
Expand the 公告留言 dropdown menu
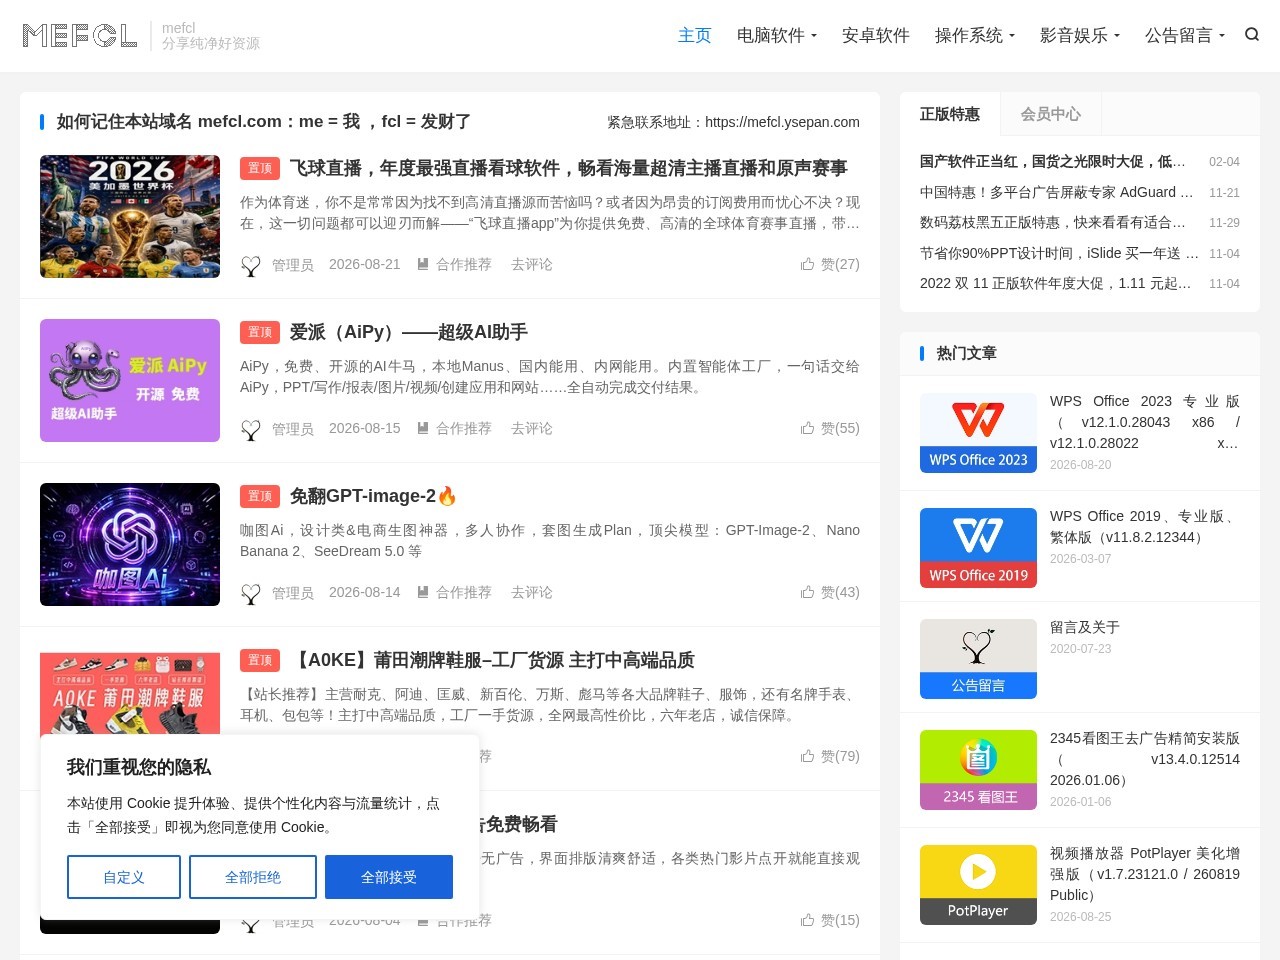tap(1185, 36)
